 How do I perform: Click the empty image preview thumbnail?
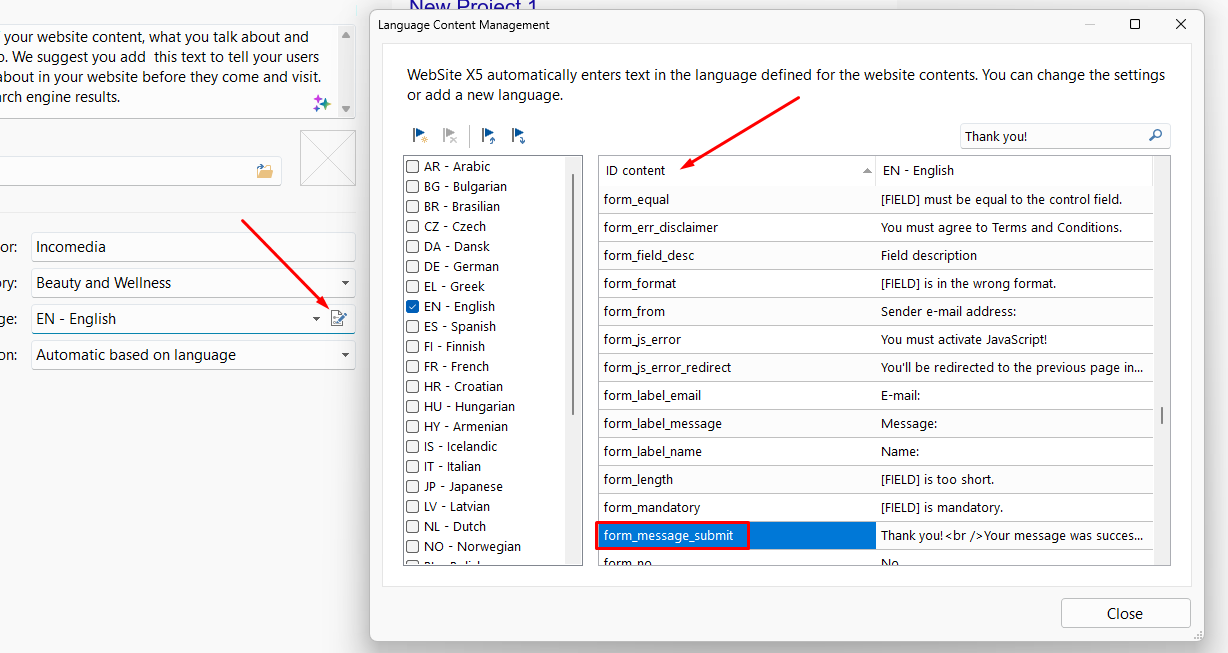click(328, 158)
